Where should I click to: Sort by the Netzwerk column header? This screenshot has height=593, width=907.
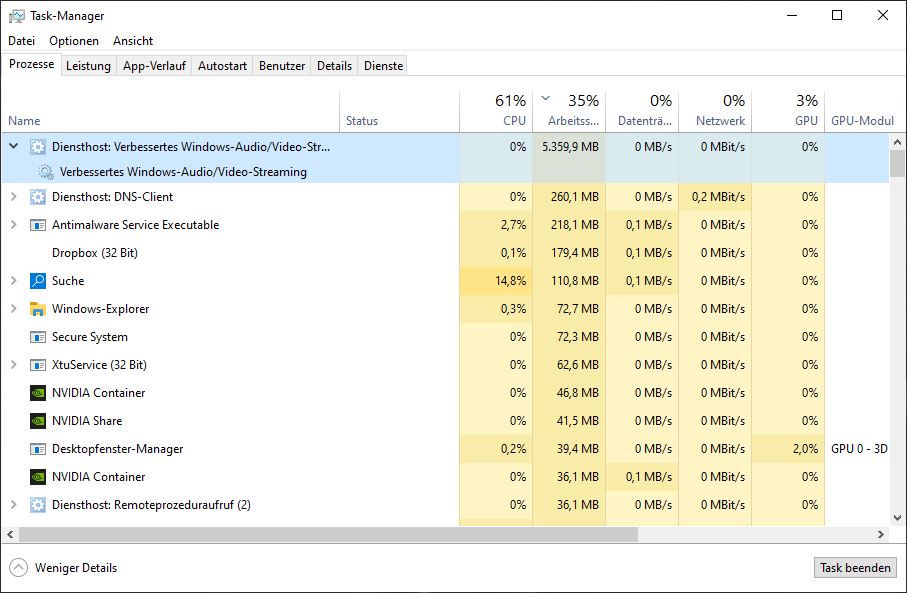(x=715, y=112)
